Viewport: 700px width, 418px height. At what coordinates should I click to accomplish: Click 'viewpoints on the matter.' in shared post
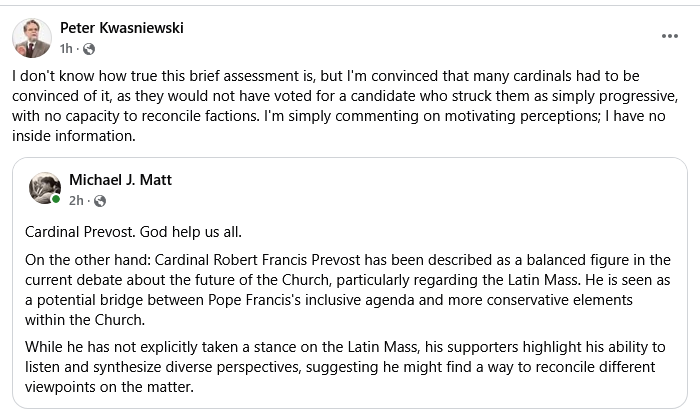click(109, 387)
